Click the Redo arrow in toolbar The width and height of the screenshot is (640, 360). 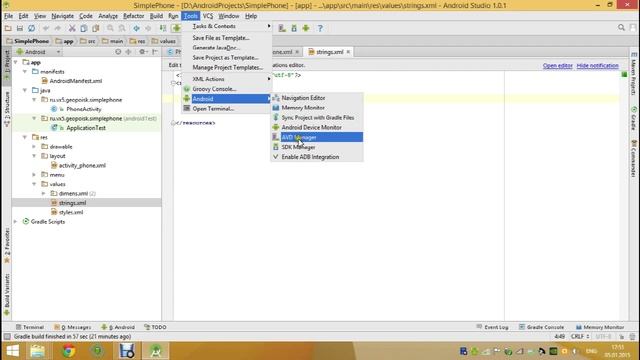click(x=58, y=28)
